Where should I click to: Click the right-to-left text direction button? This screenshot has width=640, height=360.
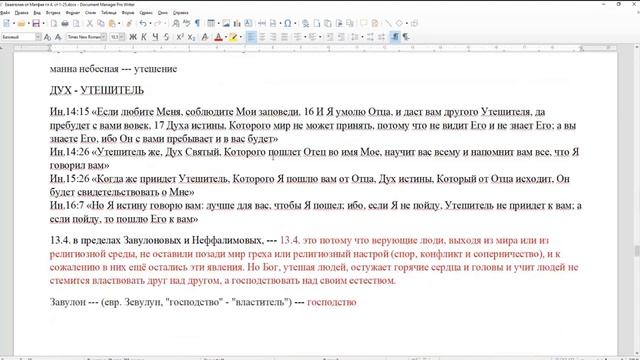406,37
